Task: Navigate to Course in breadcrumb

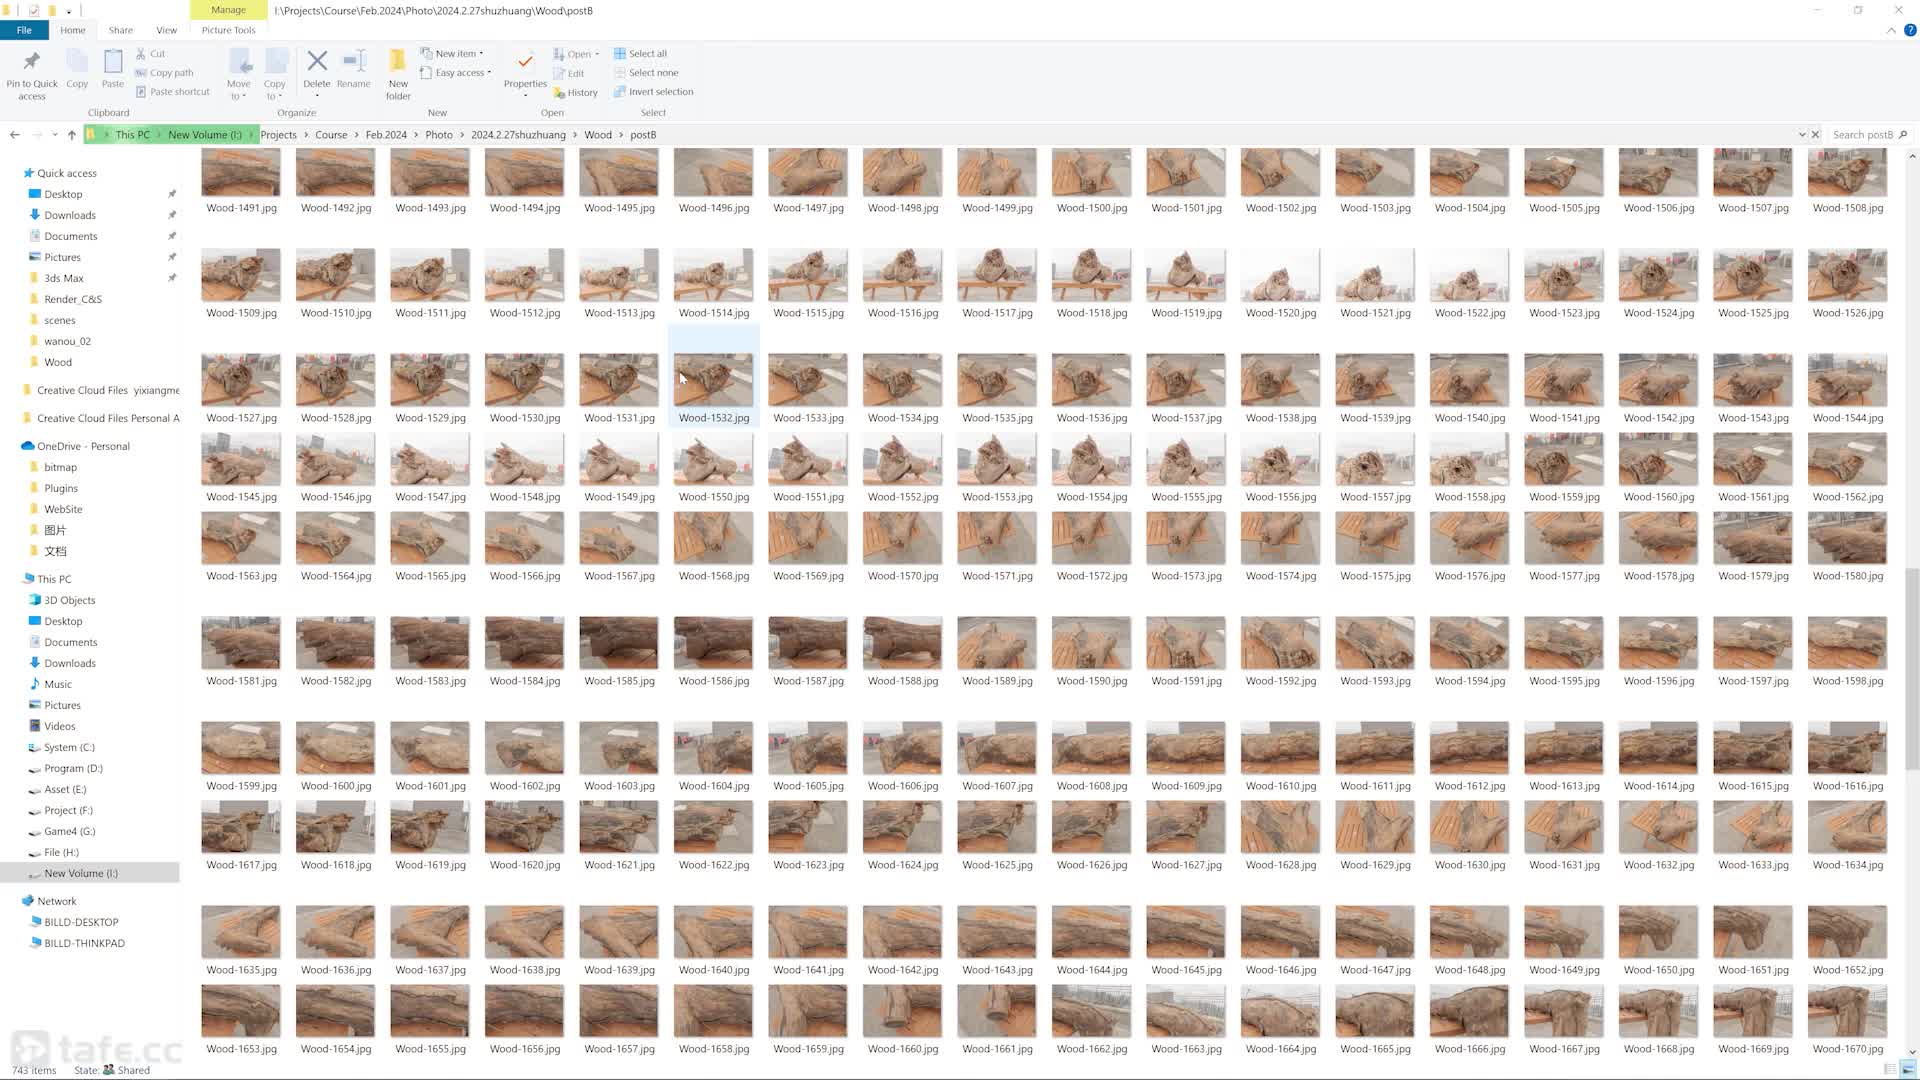Action: (331, 135)
